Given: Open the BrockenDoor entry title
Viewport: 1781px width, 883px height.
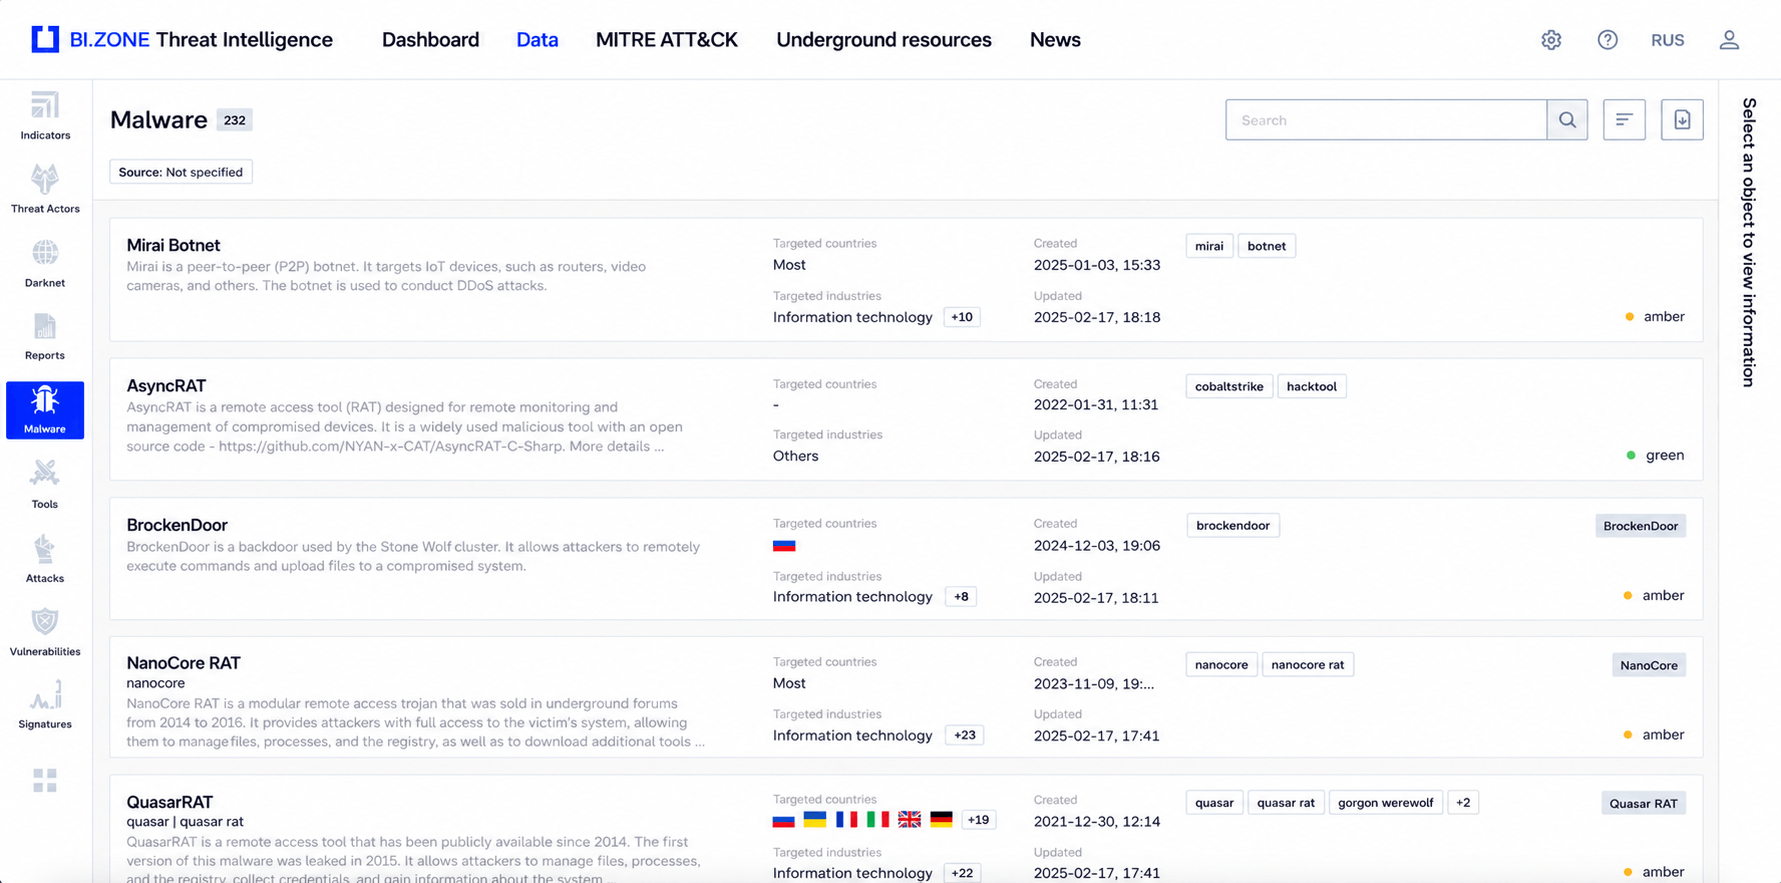Looking at the screenshot, I should pos(177,525).
